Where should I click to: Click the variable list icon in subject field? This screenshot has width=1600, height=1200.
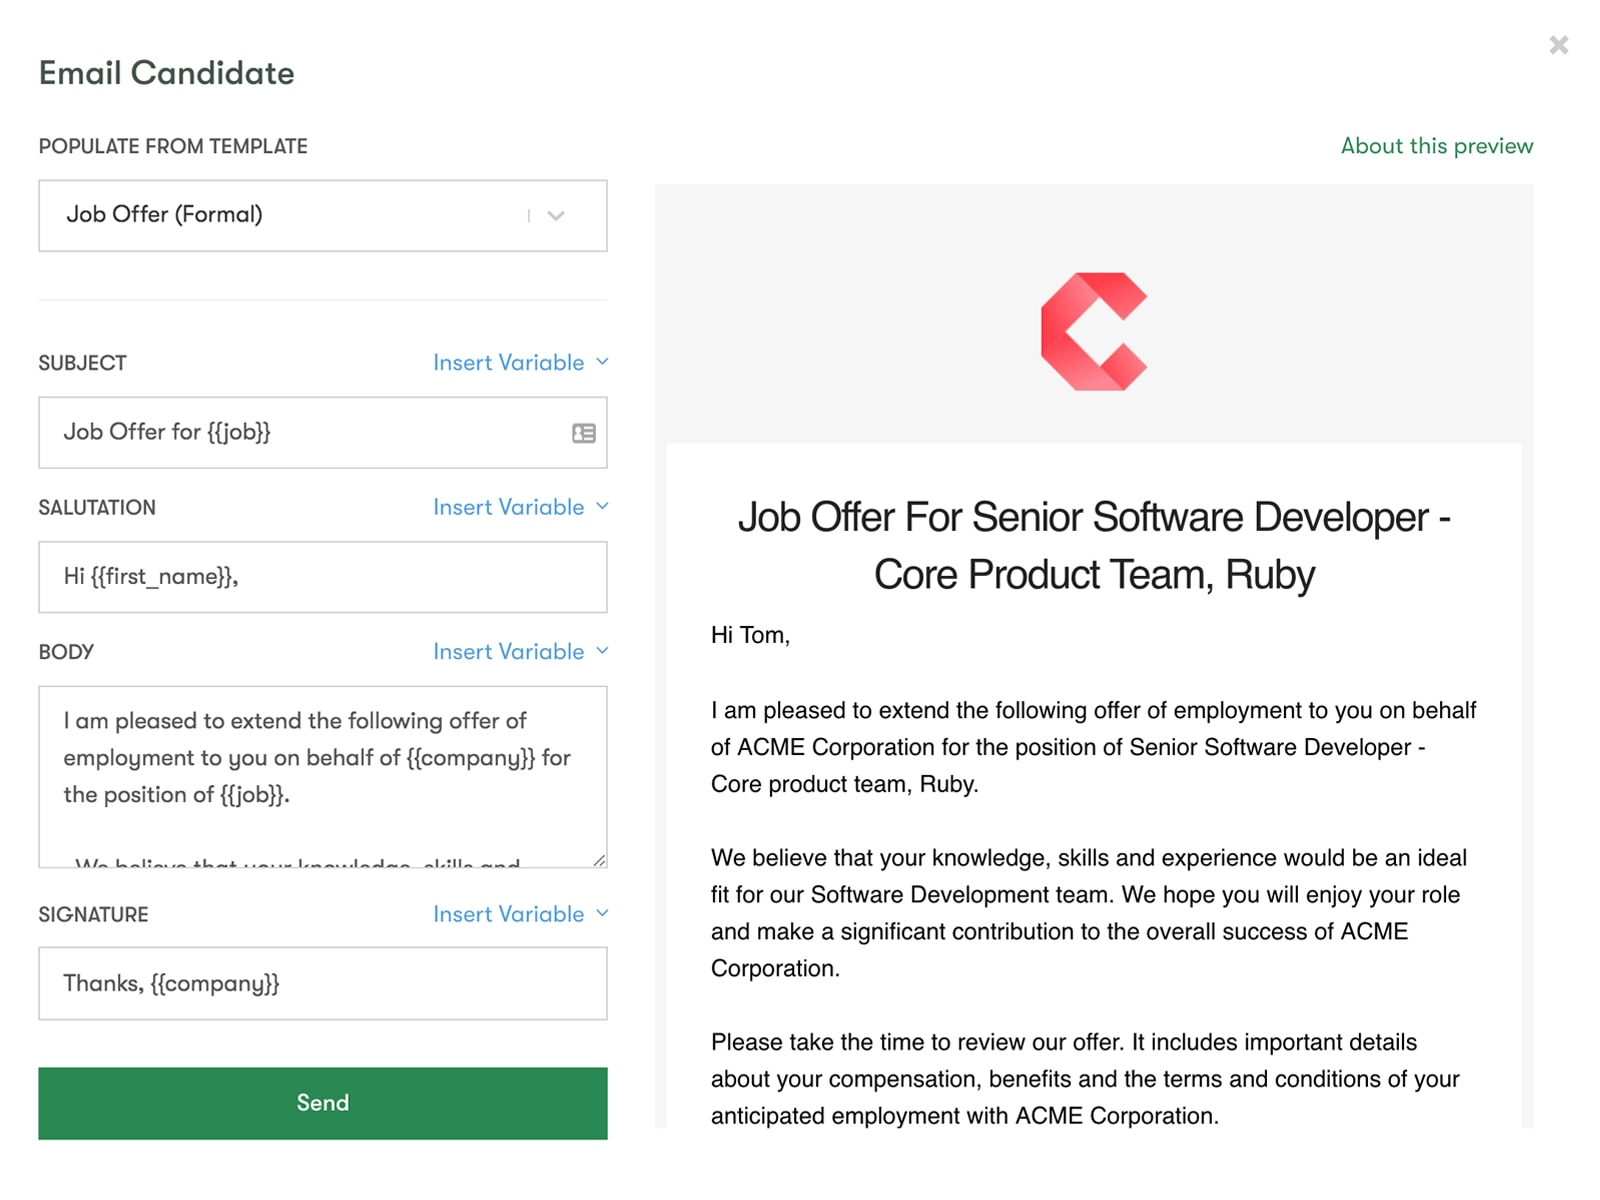(584, 433)
